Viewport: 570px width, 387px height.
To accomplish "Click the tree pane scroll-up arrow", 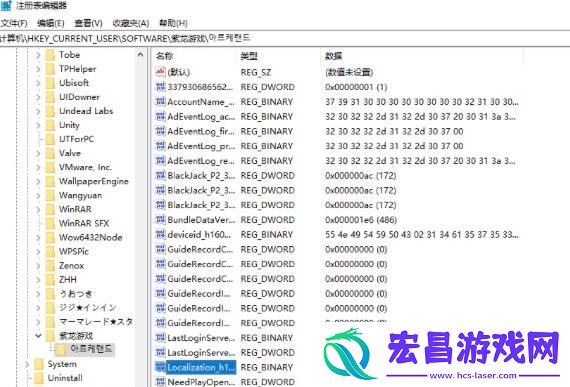I will click(140, 55).
